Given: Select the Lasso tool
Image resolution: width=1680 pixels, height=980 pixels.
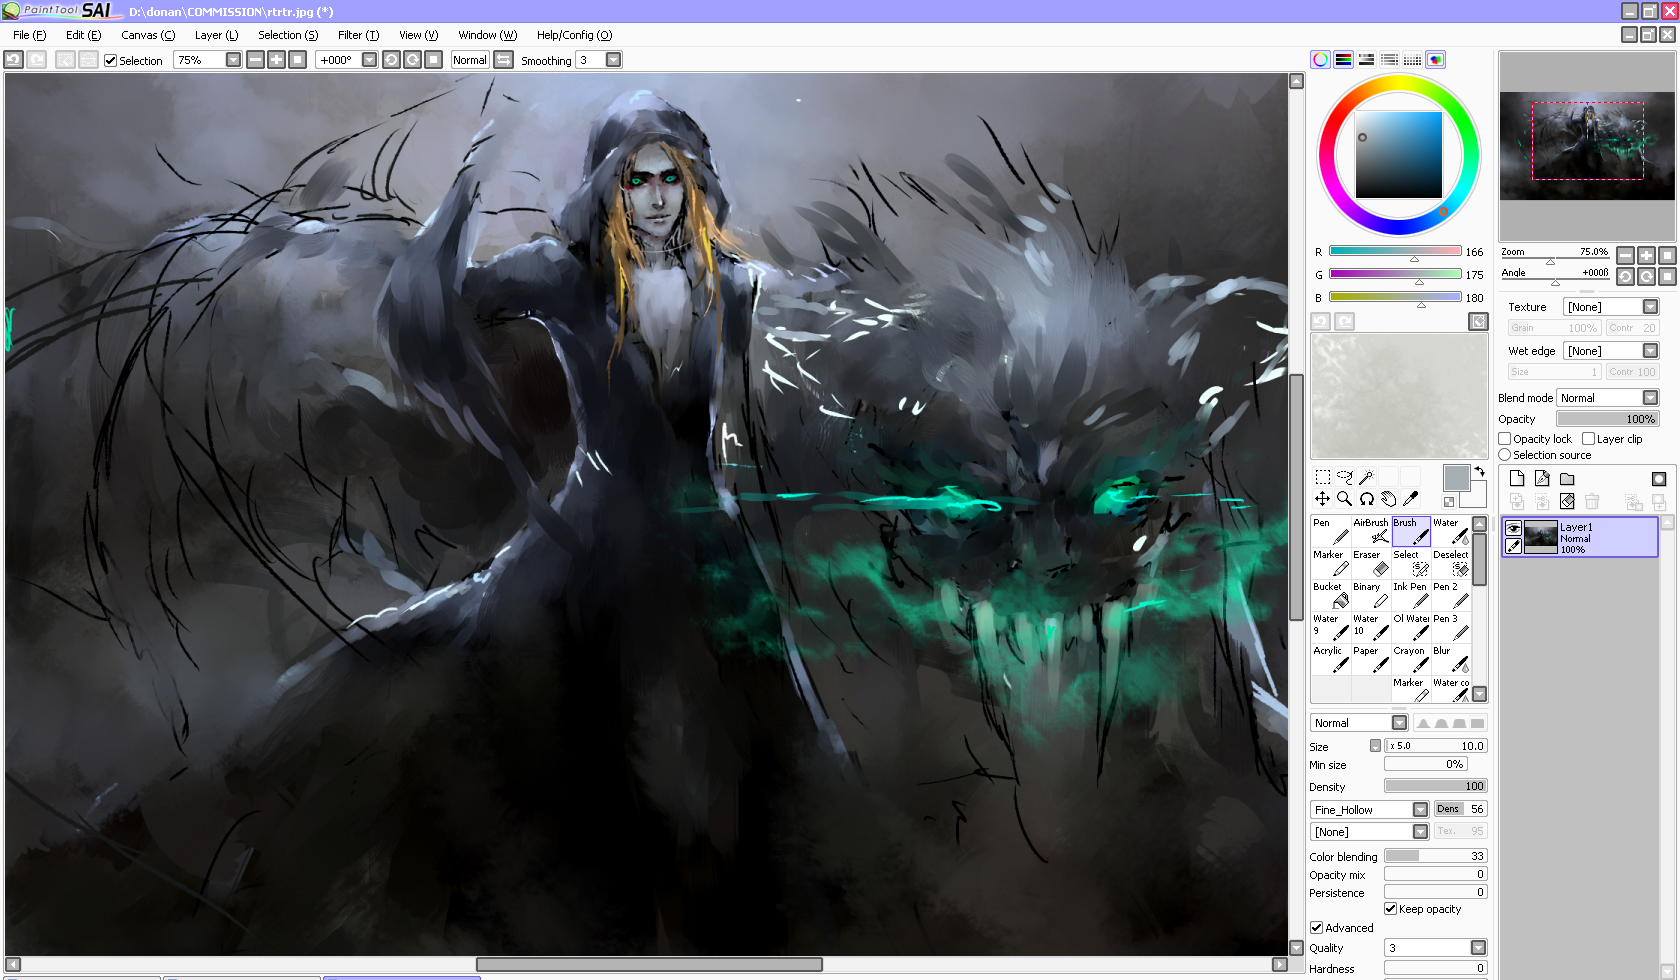Looking at the screenshot, I should point(1344,477).
